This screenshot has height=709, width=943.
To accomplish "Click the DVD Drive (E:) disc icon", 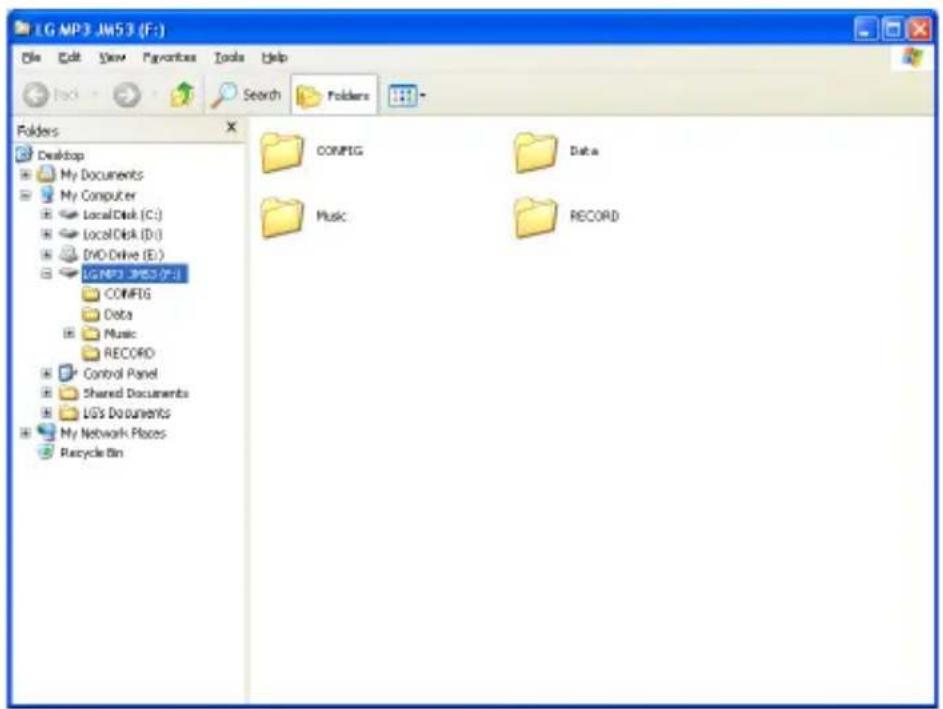I will tap(69, 254).
